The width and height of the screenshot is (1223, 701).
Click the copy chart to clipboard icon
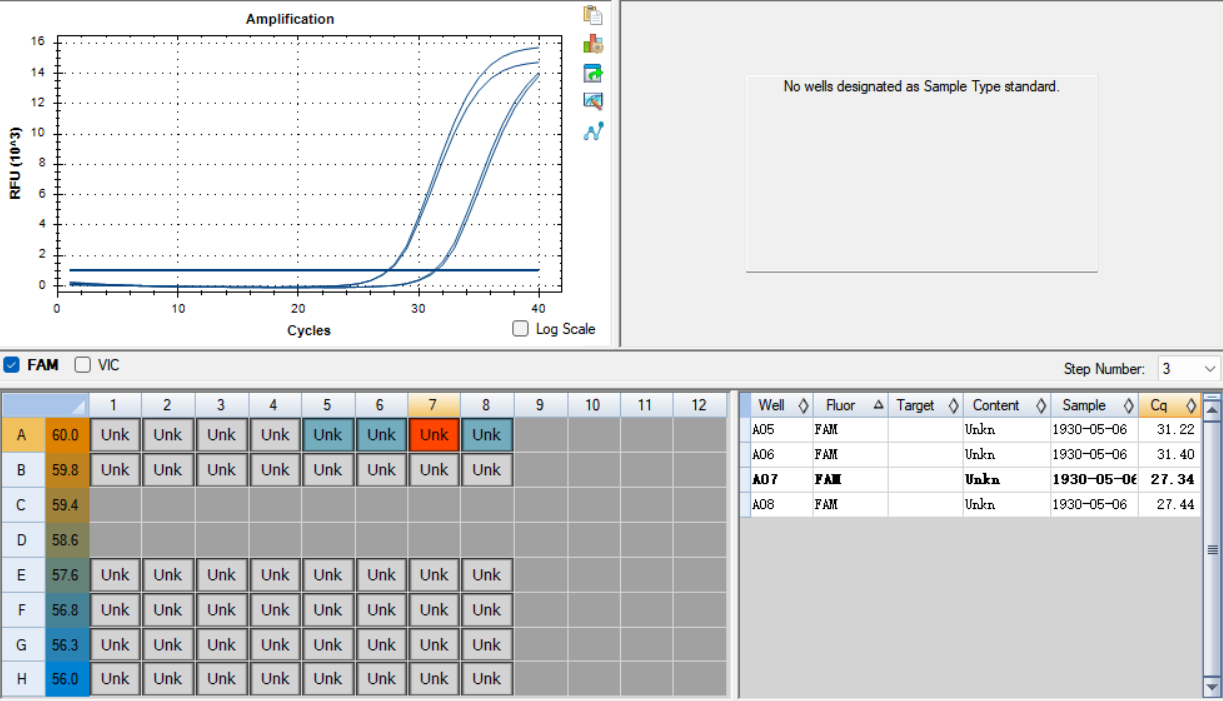pos(593,15)
